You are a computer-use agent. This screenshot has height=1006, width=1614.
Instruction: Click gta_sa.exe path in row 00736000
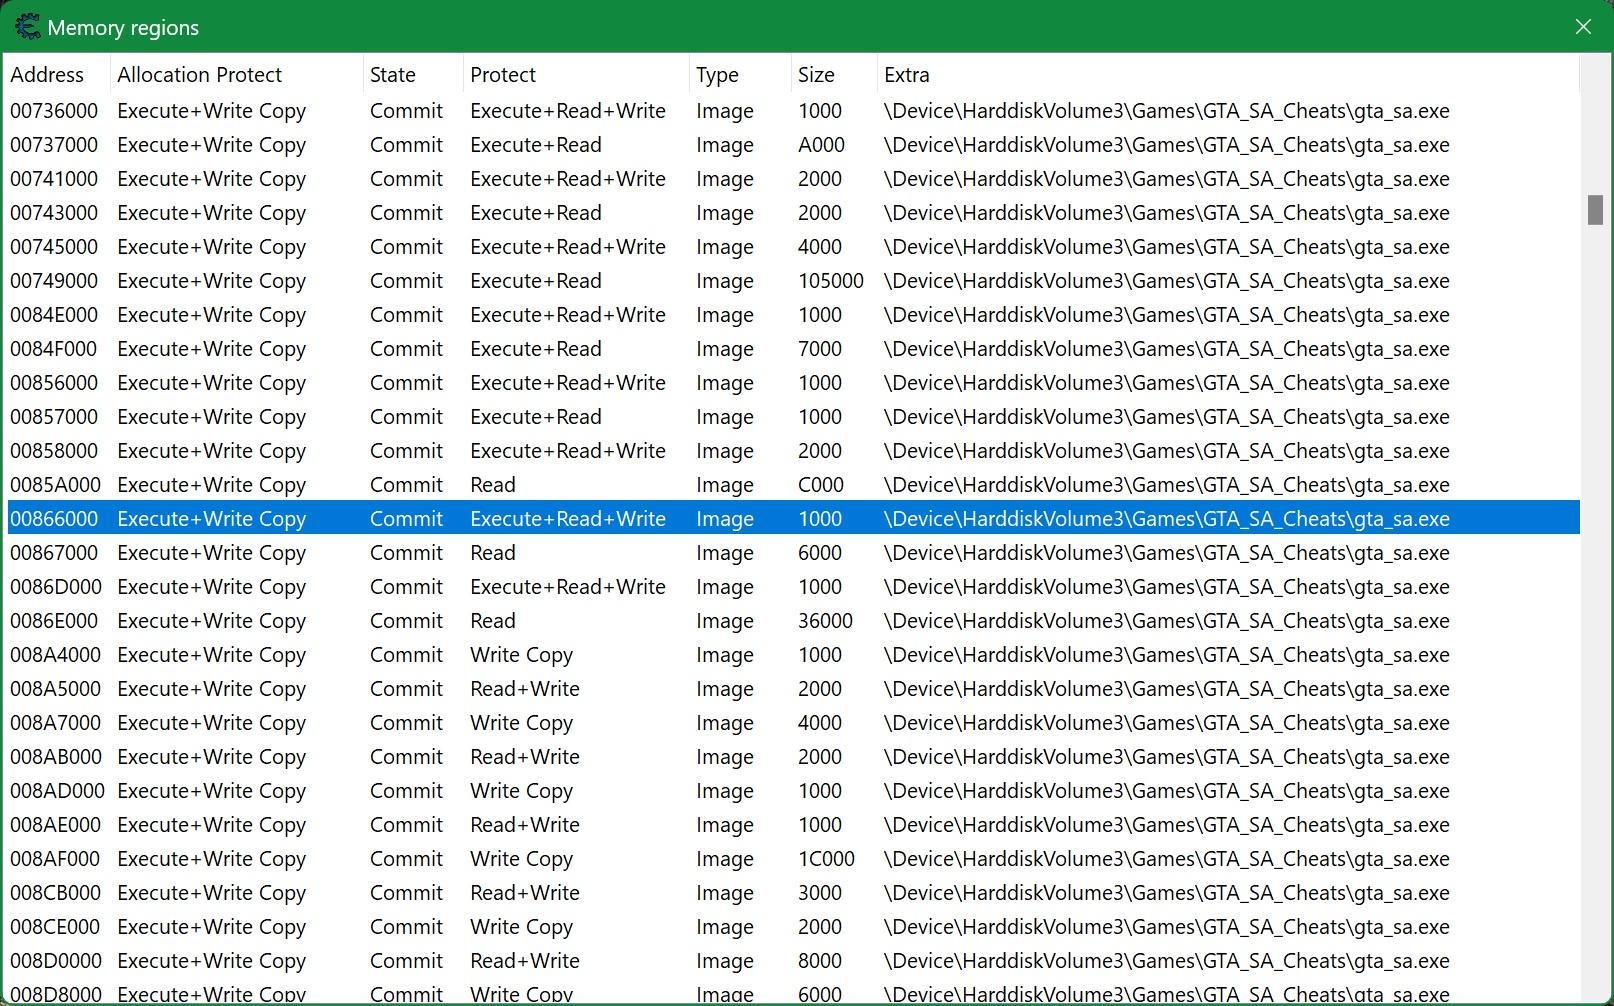tap(1167, 111)
